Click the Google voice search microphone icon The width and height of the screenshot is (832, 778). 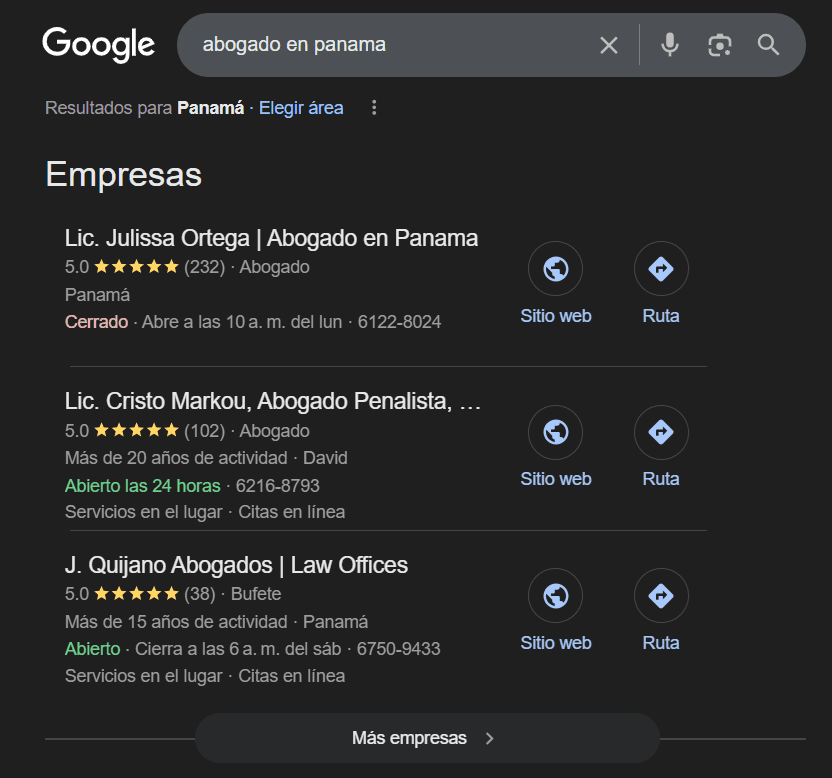pos(669,44)
